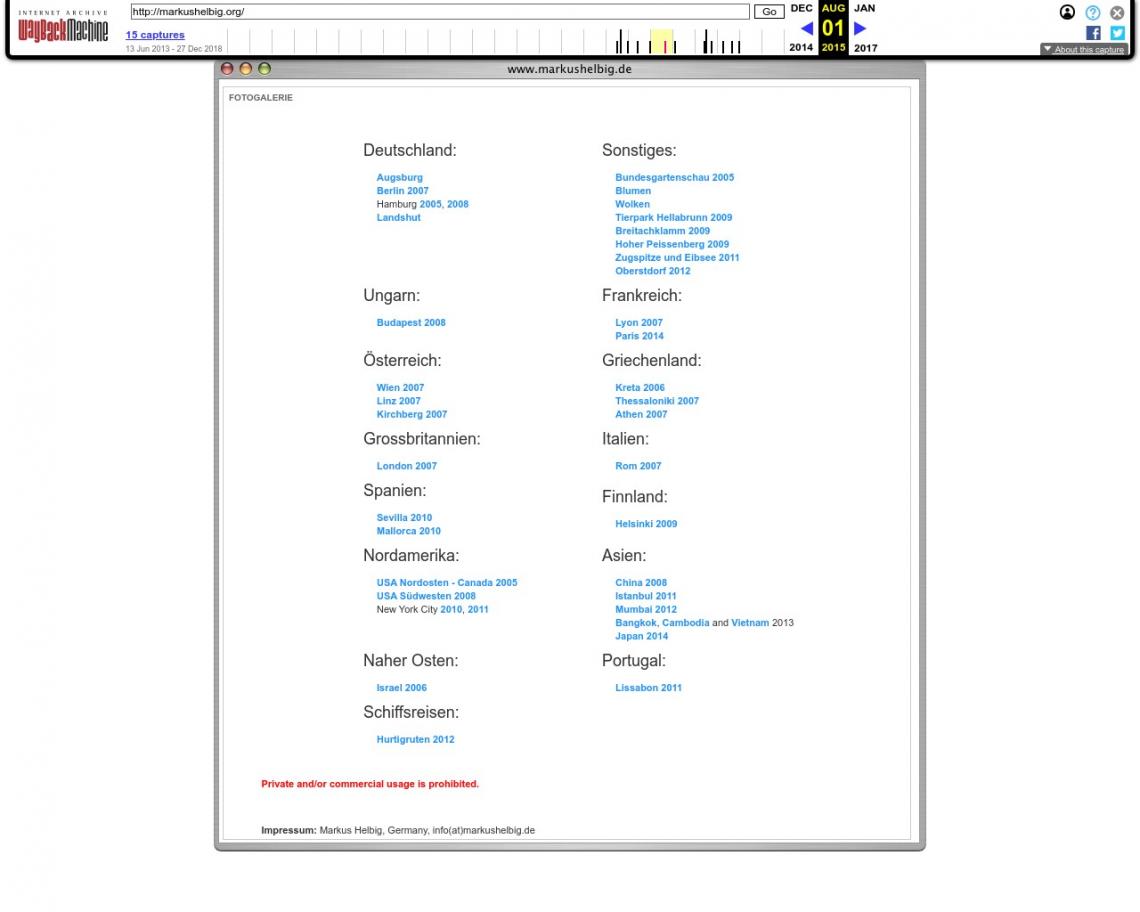
Task: Open the Wayback help icon
Action: [1092, 12]
